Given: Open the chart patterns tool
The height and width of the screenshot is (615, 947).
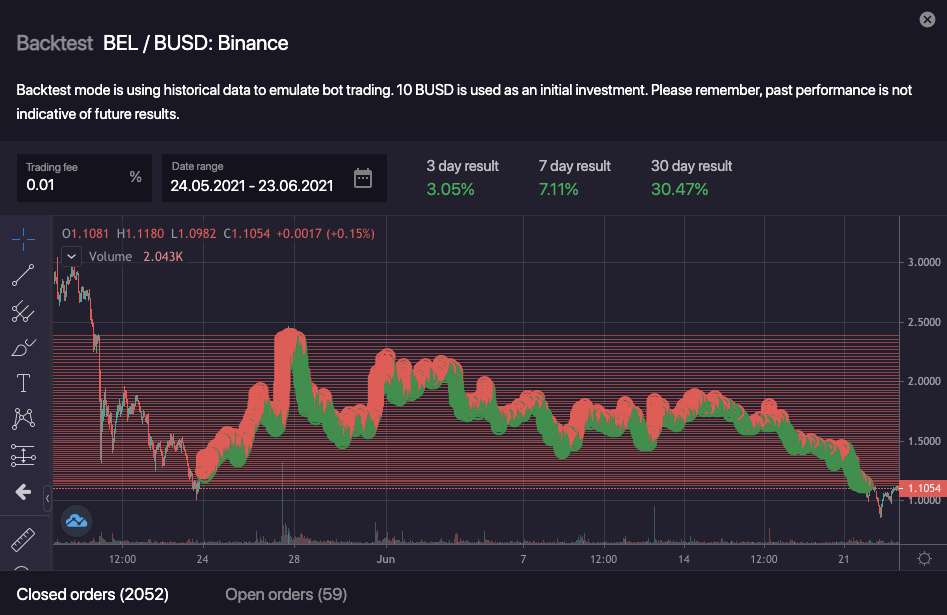Looking at the screenshot, I should (23, 419).
